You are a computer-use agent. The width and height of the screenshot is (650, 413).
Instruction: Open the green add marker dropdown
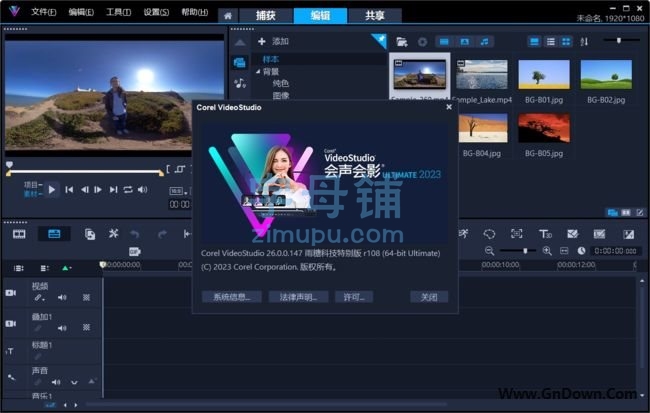point(66,268)
